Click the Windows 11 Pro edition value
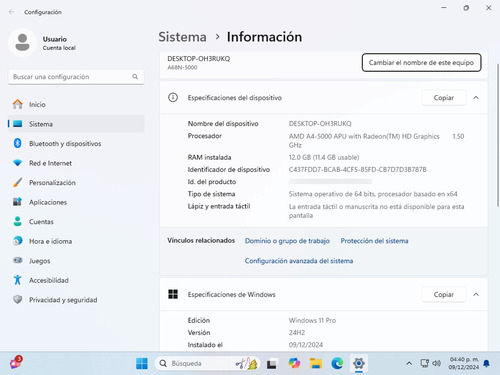Screen dimensions: 500x375 click(312, 320)
